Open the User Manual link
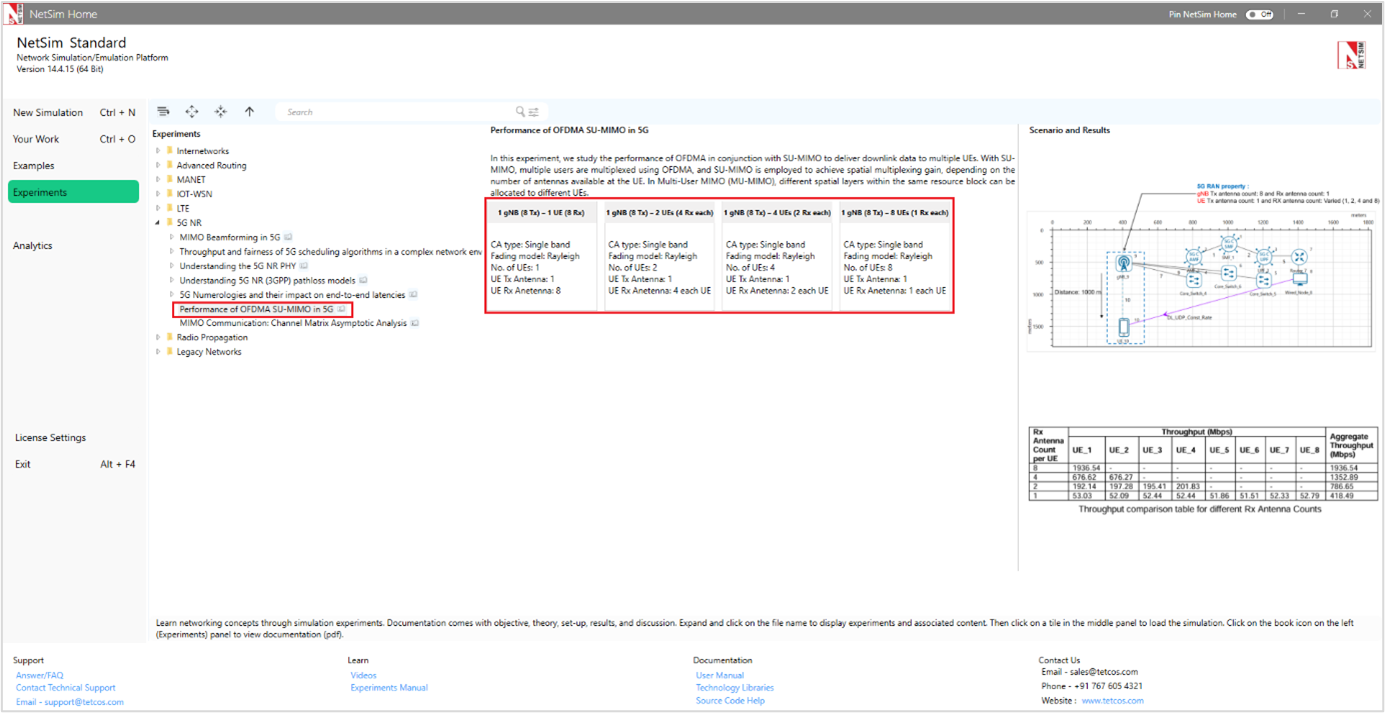Viewport: 1385px width, 713px height. click(720, 675)
